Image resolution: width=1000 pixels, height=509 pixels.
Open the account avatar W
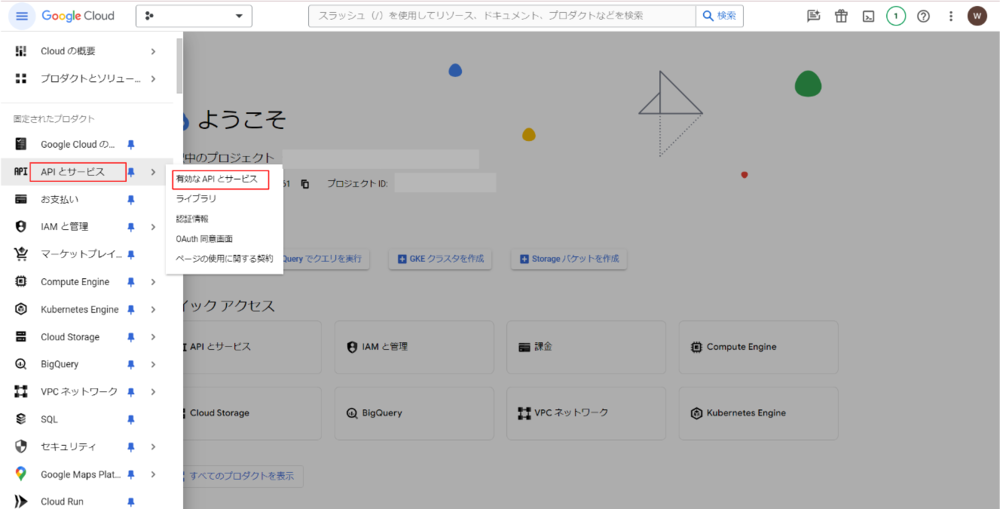point(977,17)
